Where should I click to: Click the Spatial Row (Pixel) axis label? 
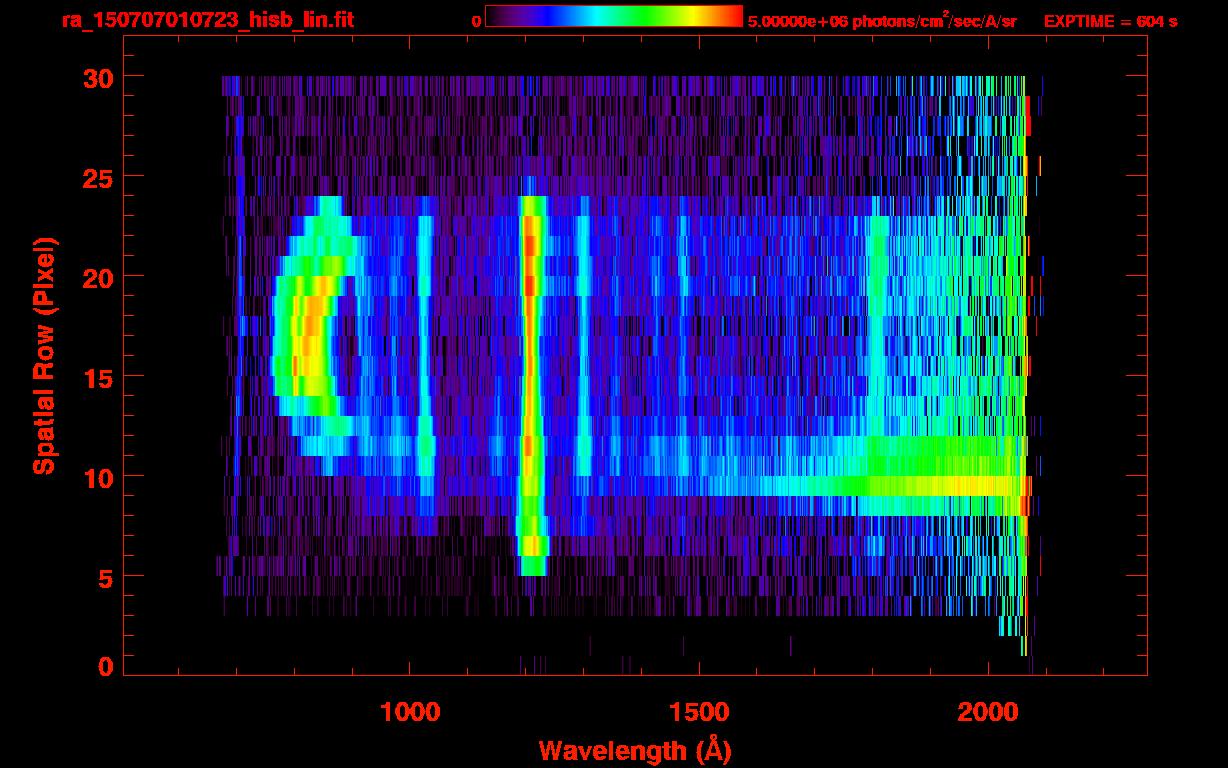(43, 355)
